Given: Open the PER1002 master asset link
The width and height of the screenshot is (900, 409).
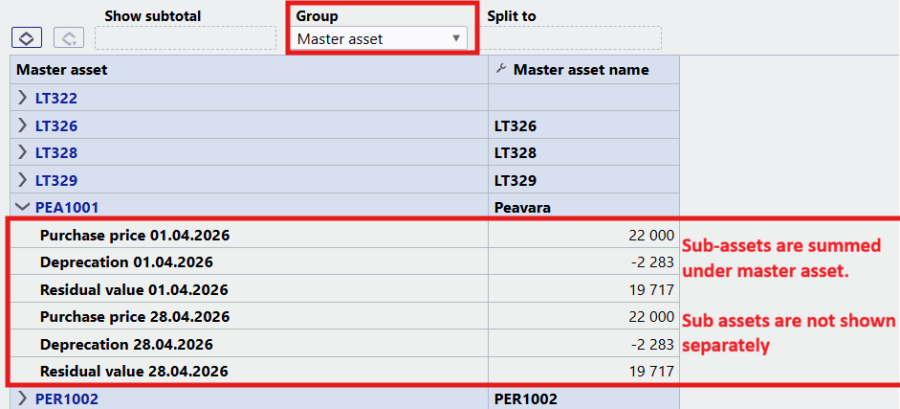Looking at the screenshot, I should (67, 399).
